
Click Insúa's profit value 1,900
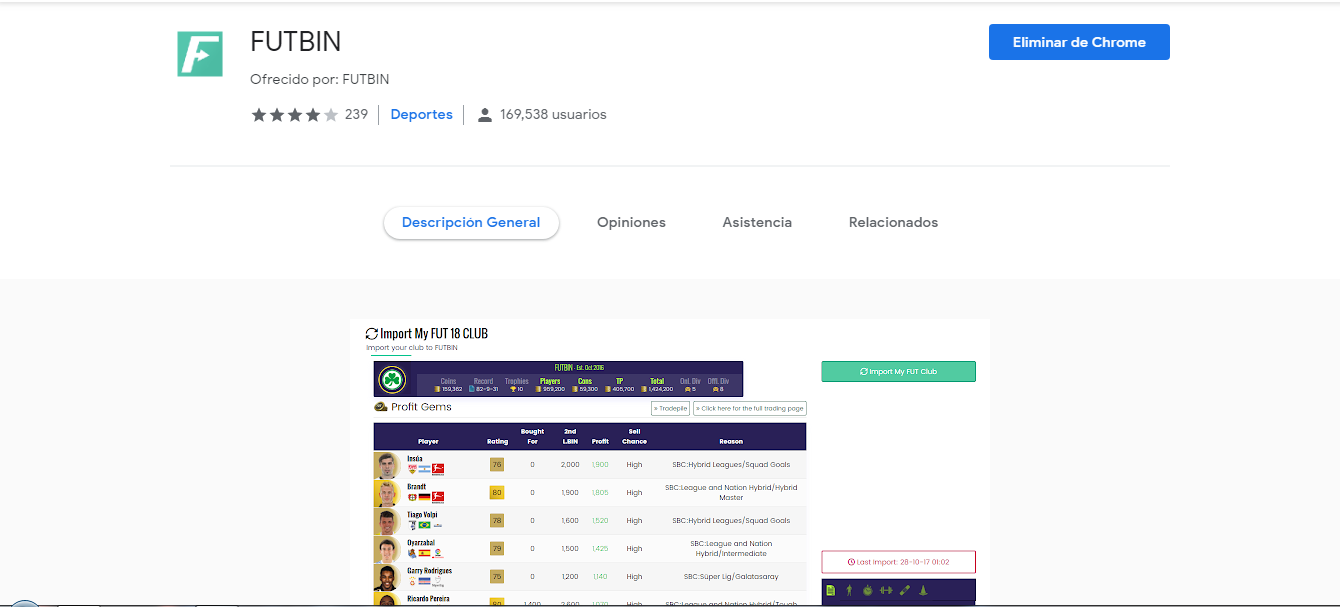pyautogui.click(x=600, y=464)
